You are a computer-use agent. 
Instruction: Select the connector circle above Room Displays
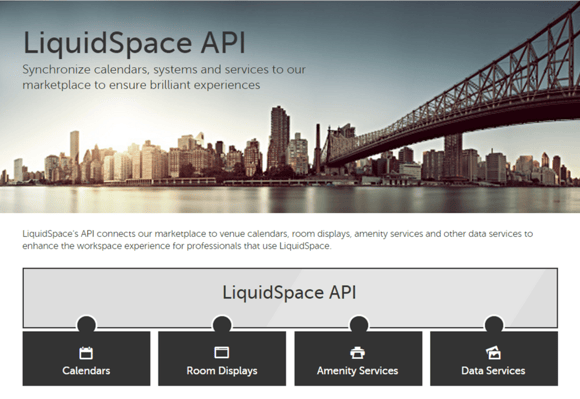coord(222,325)
